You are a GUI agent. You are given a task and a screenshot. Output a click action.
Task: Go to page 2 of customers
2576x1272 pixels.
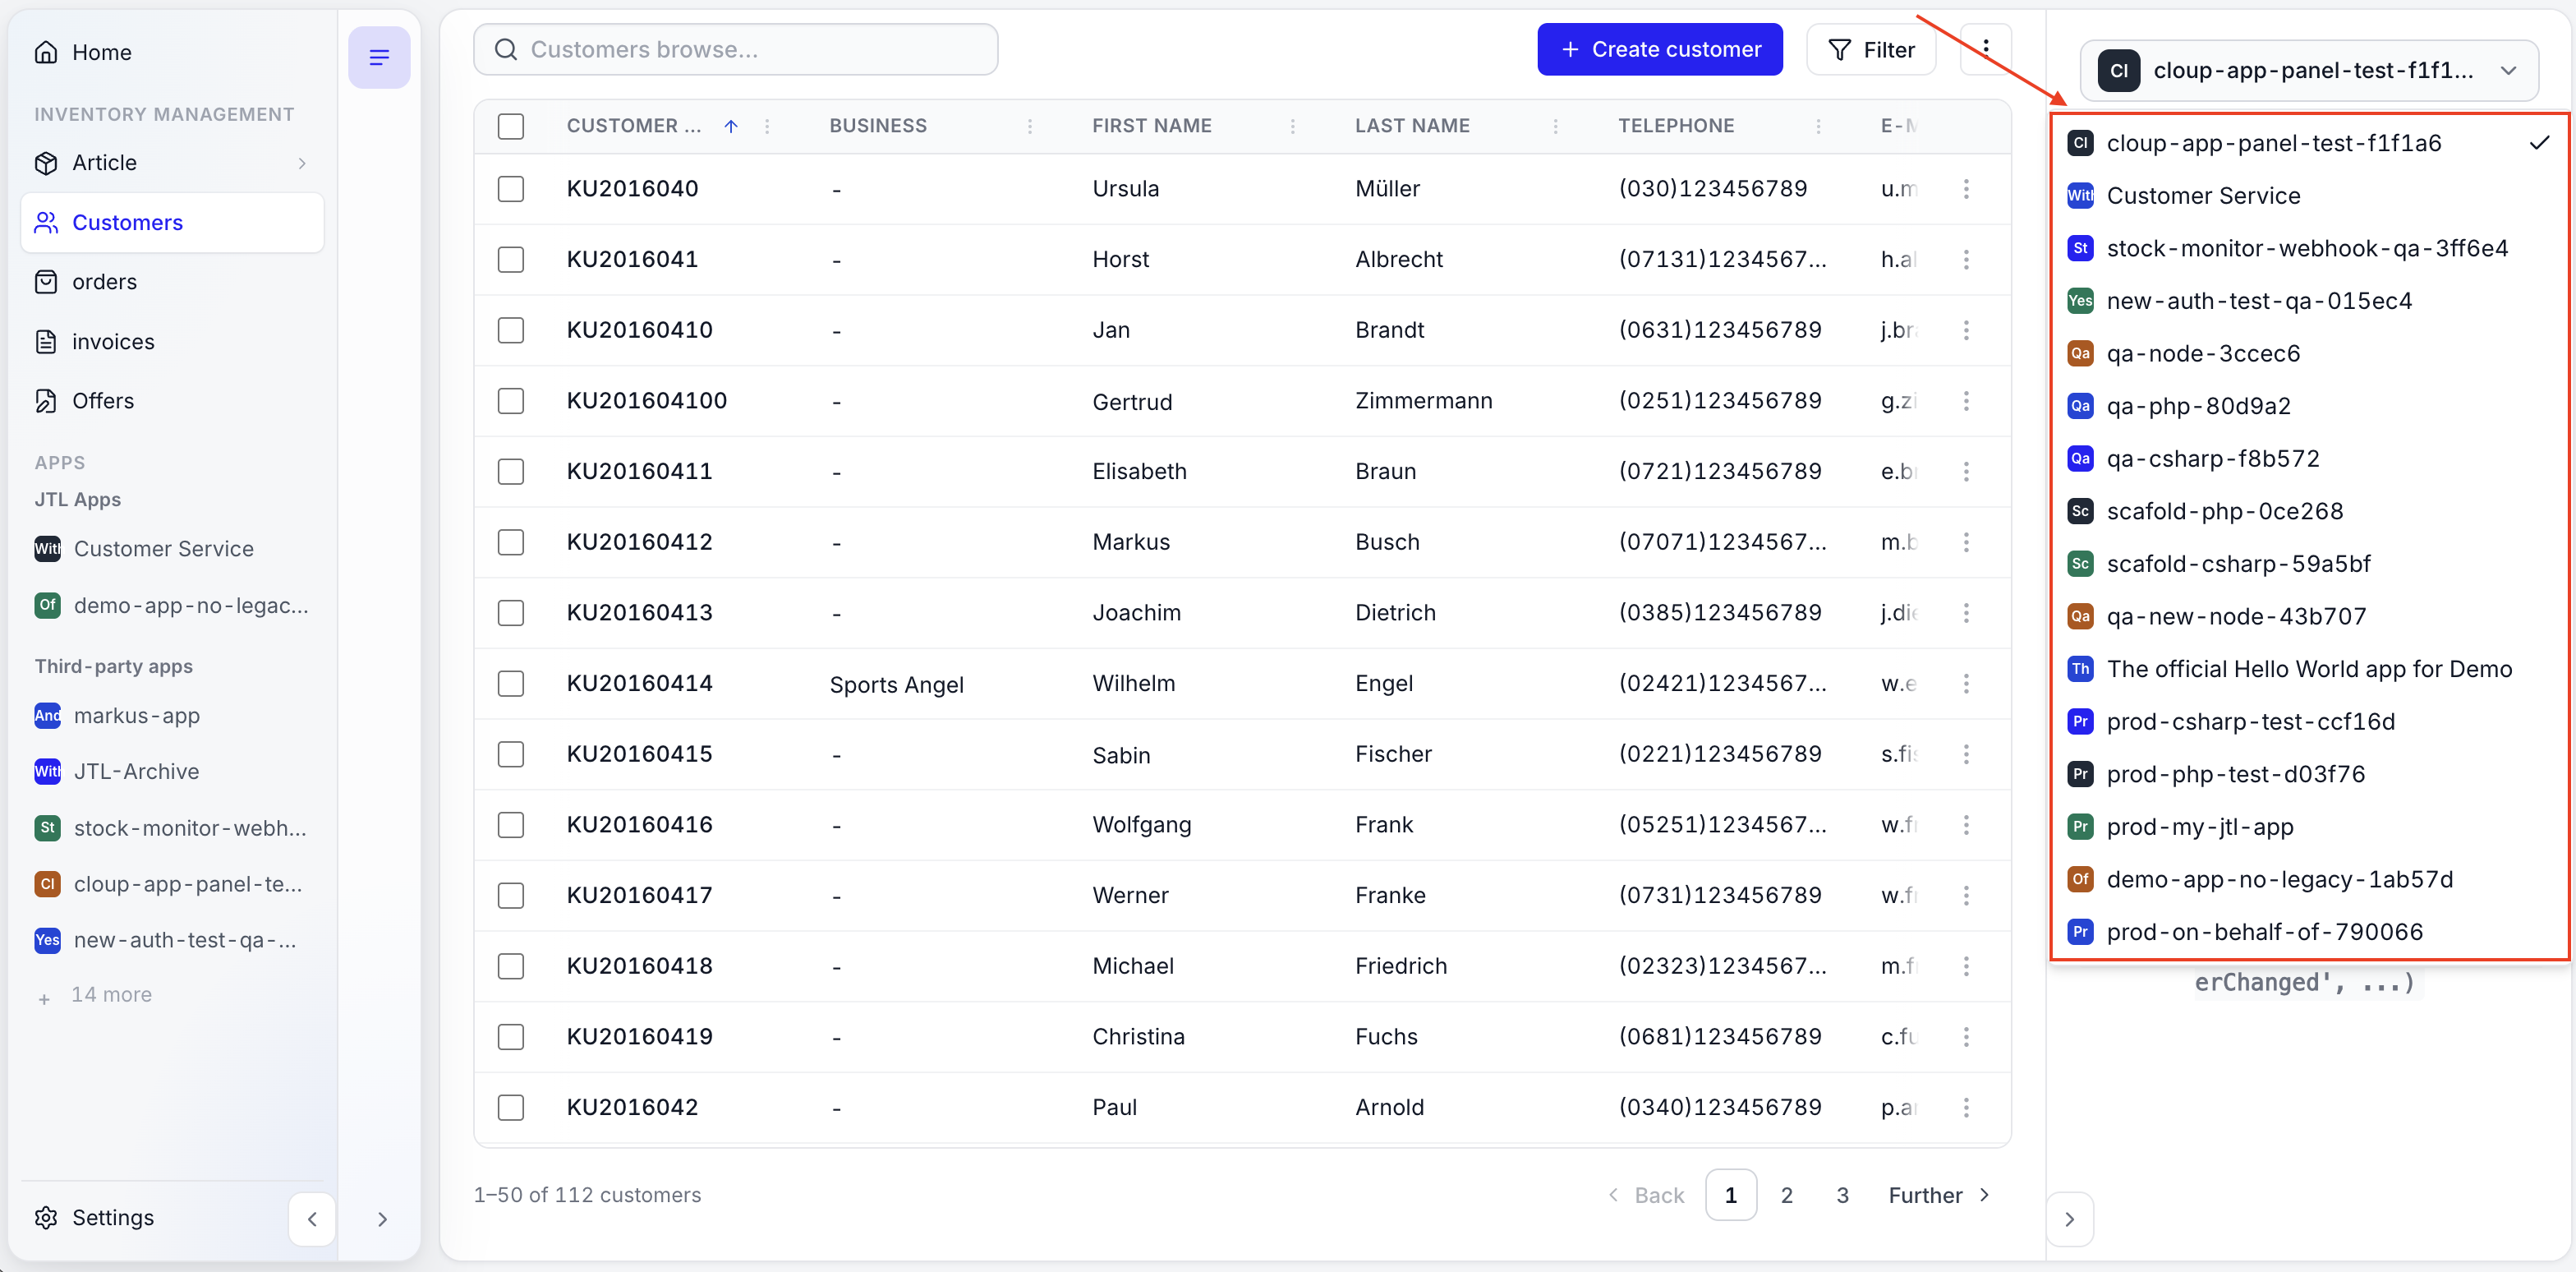pyautogui.click(x=1787, y=1195)
